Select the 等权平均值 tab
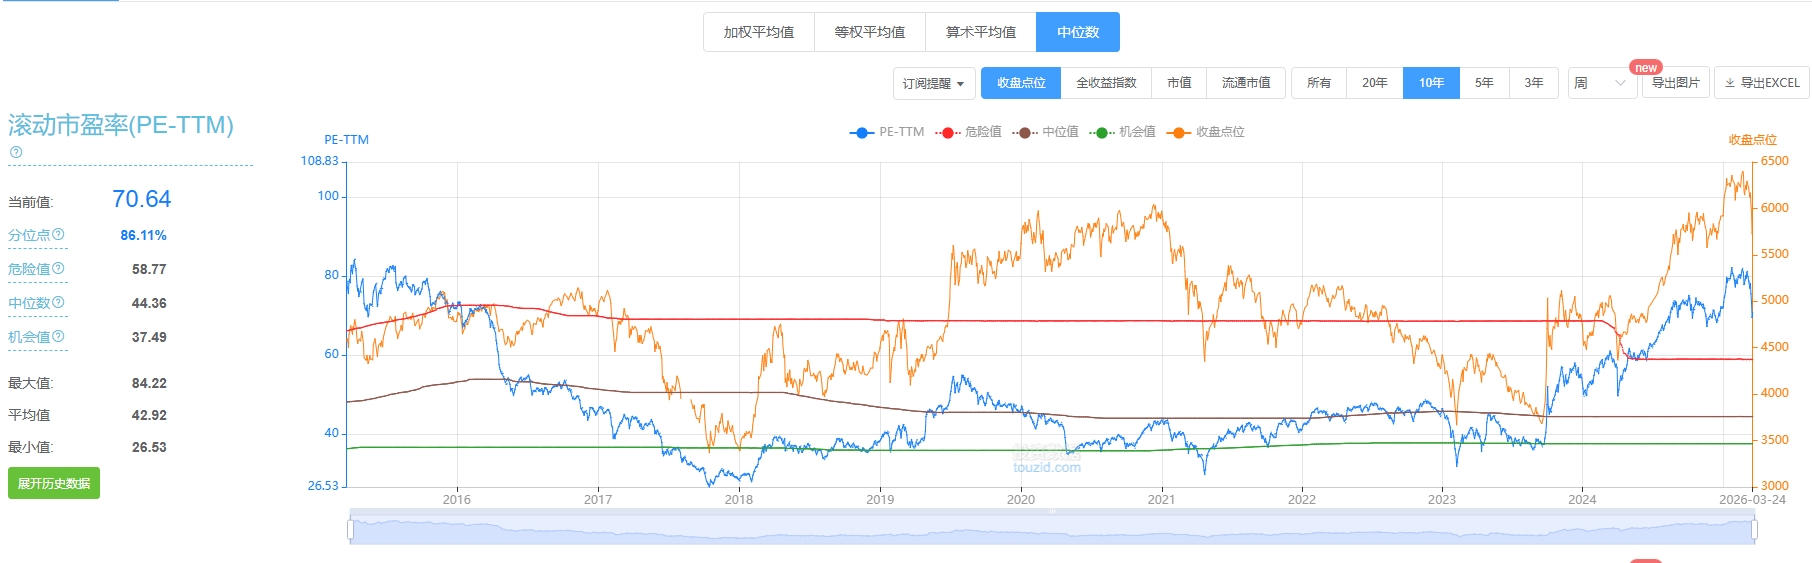This screenshot has width=1812, height=563. point(870,32)
